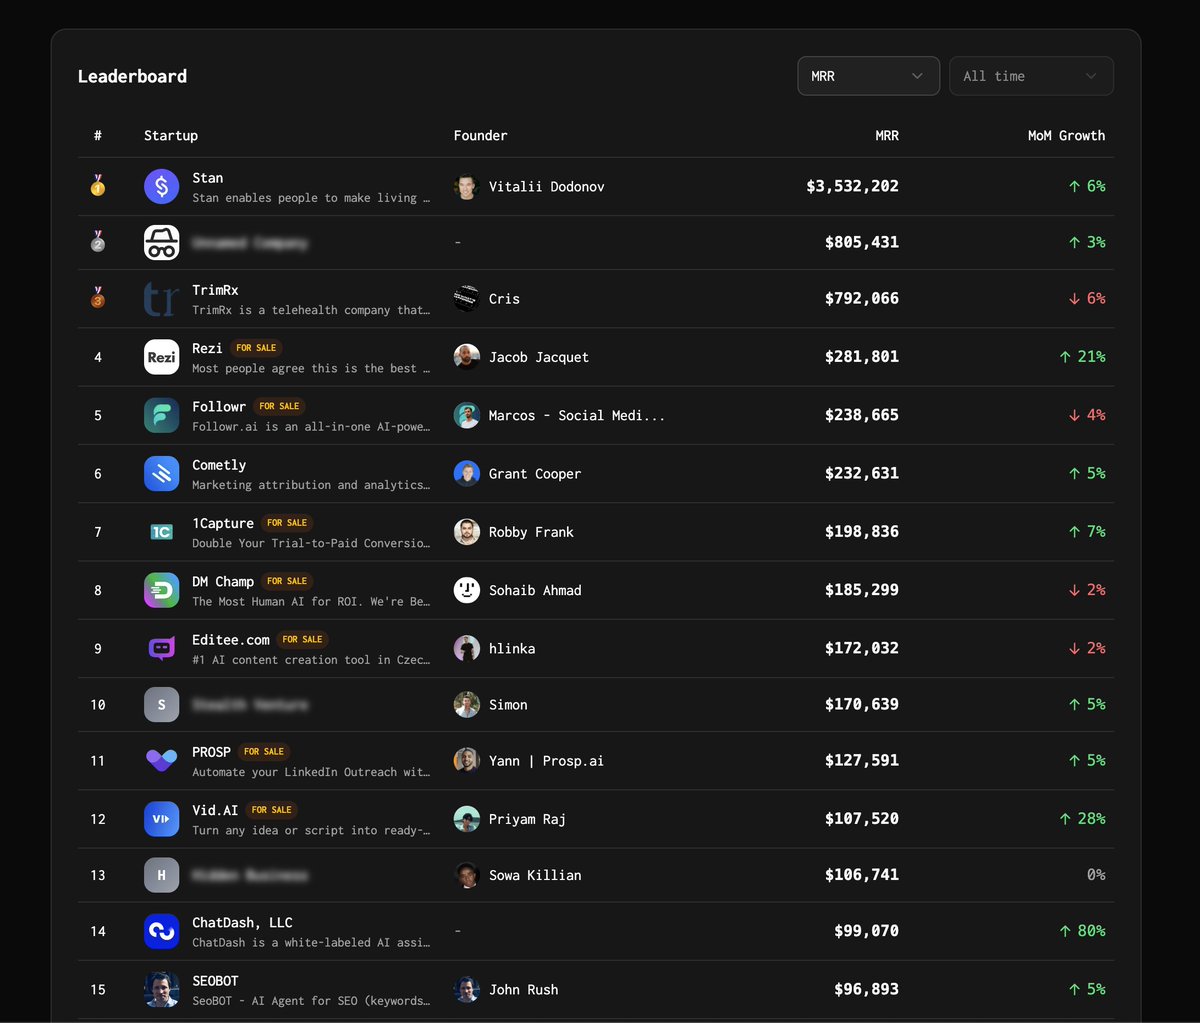The width and height of the screenshot is (1200, 1023).
Task: Click the MoM Growth column header
Action: pyautogui.click(x=1067, y=136)
